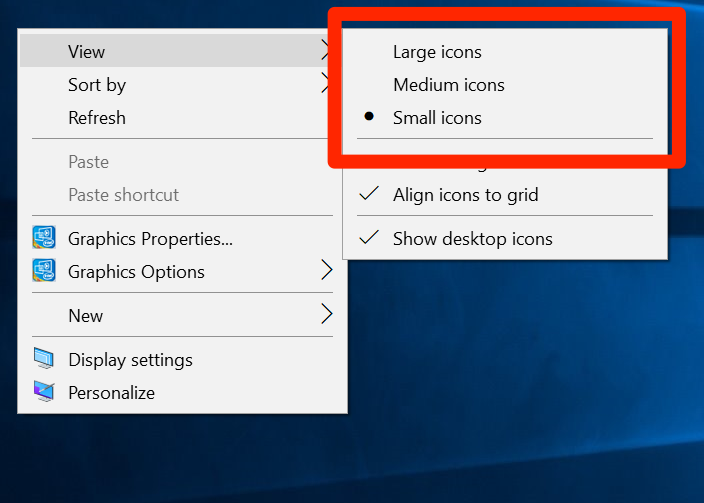This screenshot has width=704, height=503.
Task: Expand the View submenu arrow
Action: click(x=326, y=51)
